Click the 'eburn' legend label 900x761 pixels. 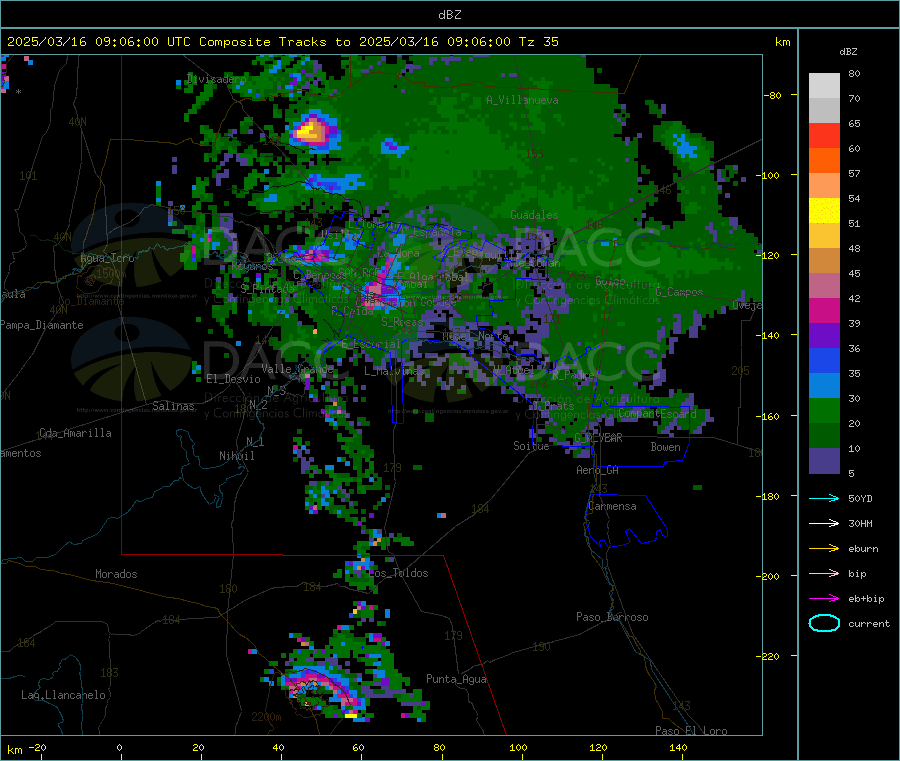point(863,549)
